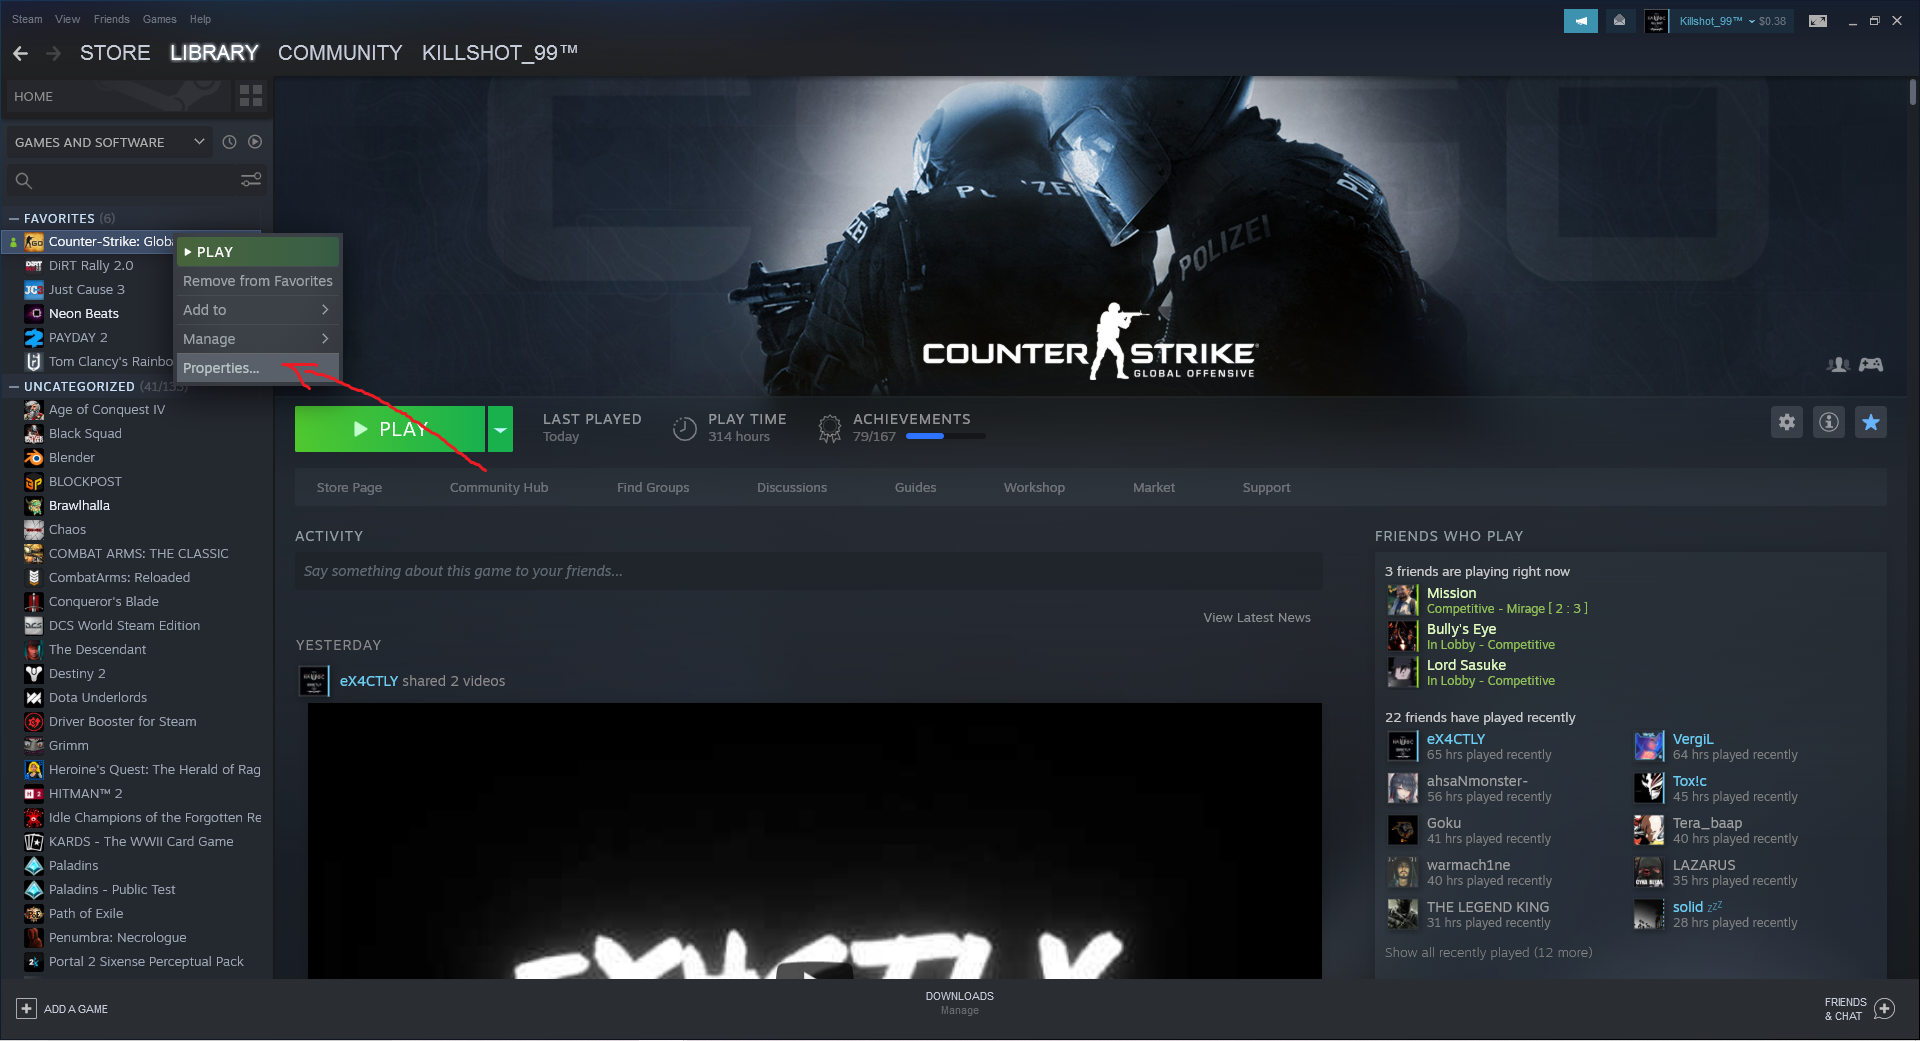
Task: Type in the activity status field
Action: pos(808,571)
